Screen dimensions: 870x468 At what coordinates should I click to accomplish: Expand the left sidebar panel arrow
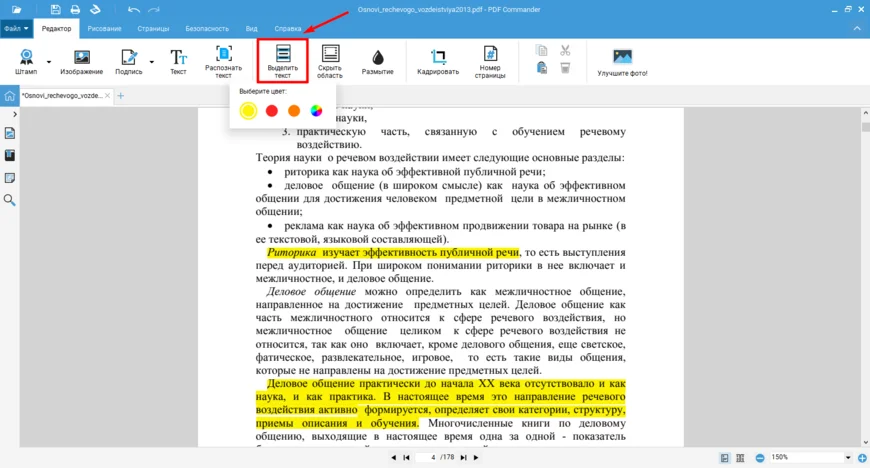click(x=14, y=114)
